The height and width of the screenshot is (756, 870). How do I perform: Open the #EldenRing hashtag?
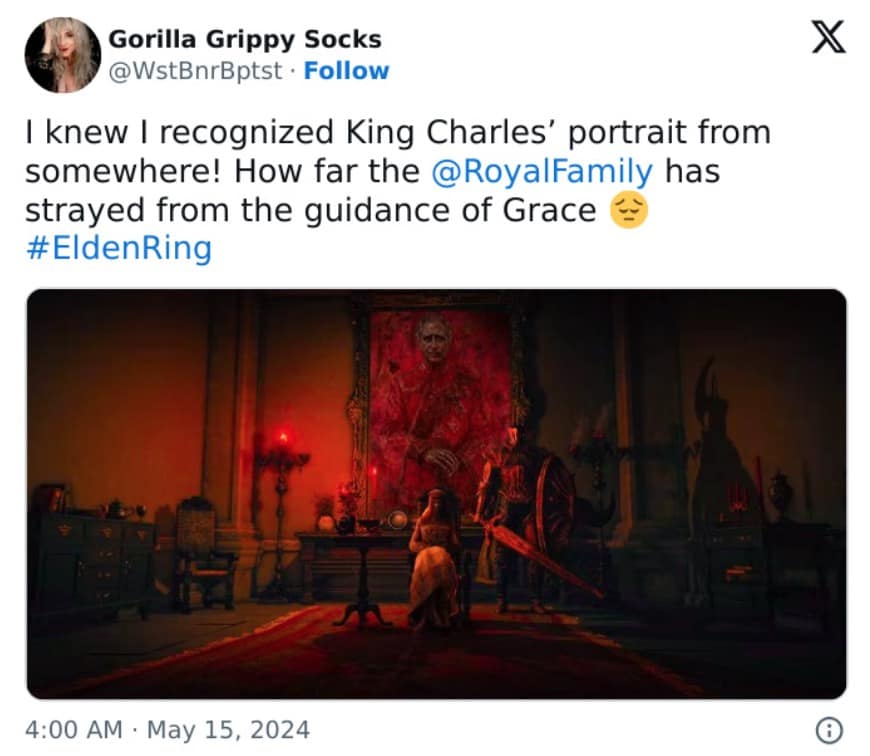(x=118, y=248)
